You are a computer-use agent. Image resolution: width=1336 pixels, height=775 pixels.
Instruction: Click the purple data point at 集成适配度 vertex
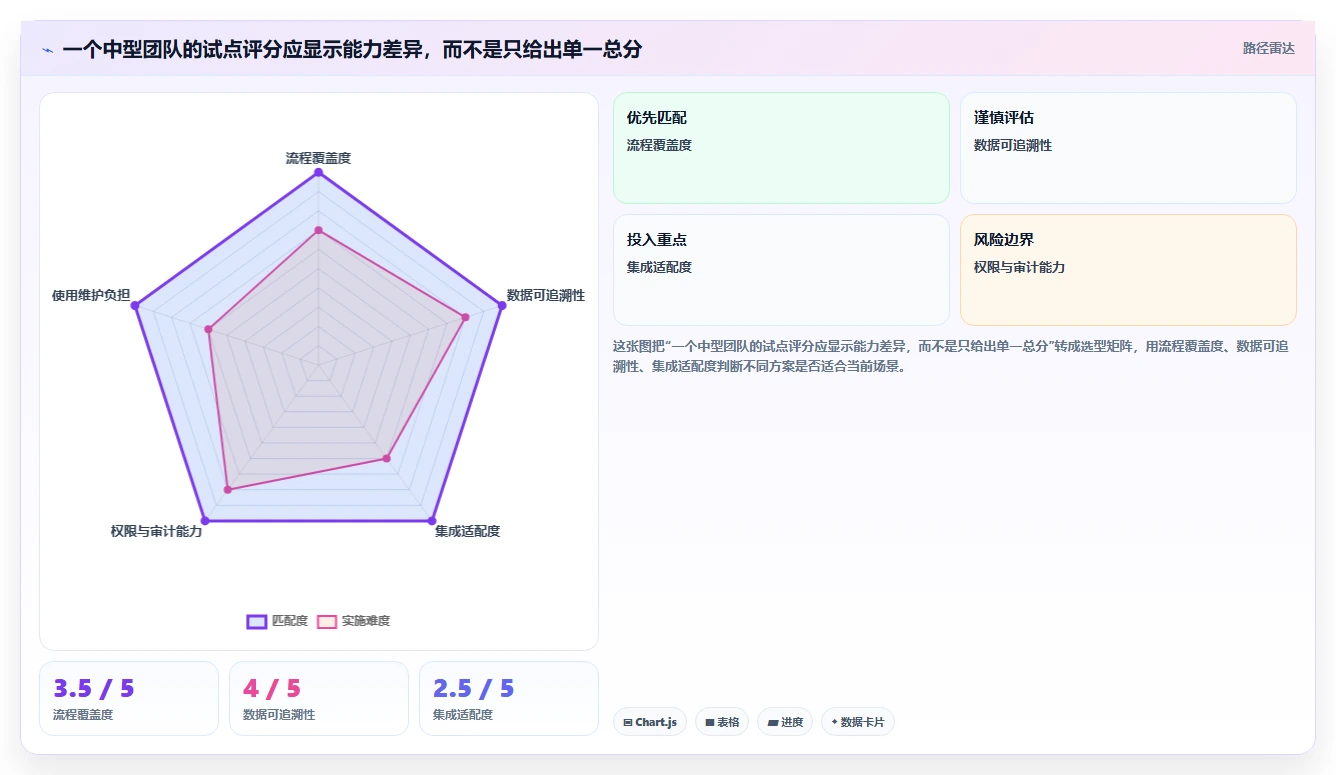(x=432, y=520)
